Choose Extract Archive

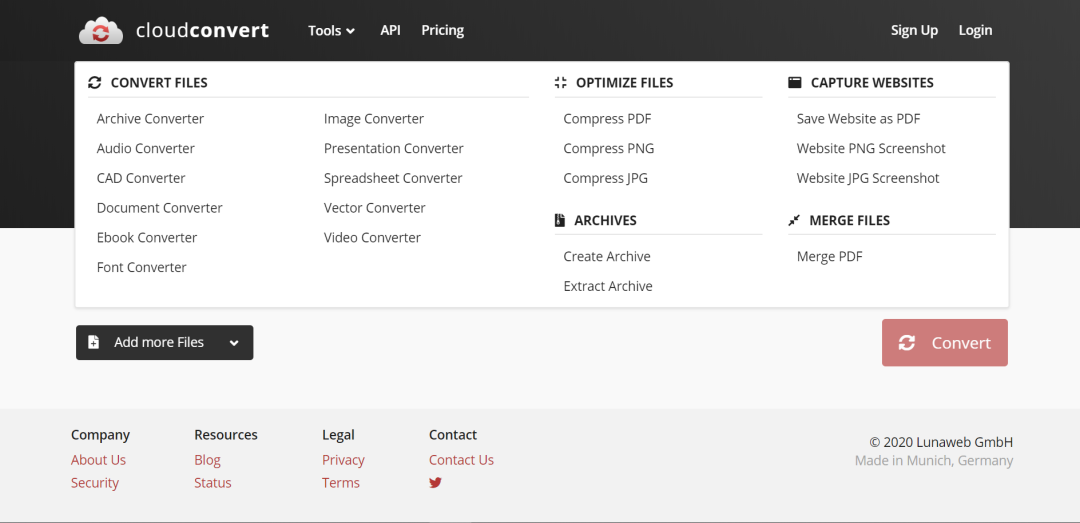(608, 286)
